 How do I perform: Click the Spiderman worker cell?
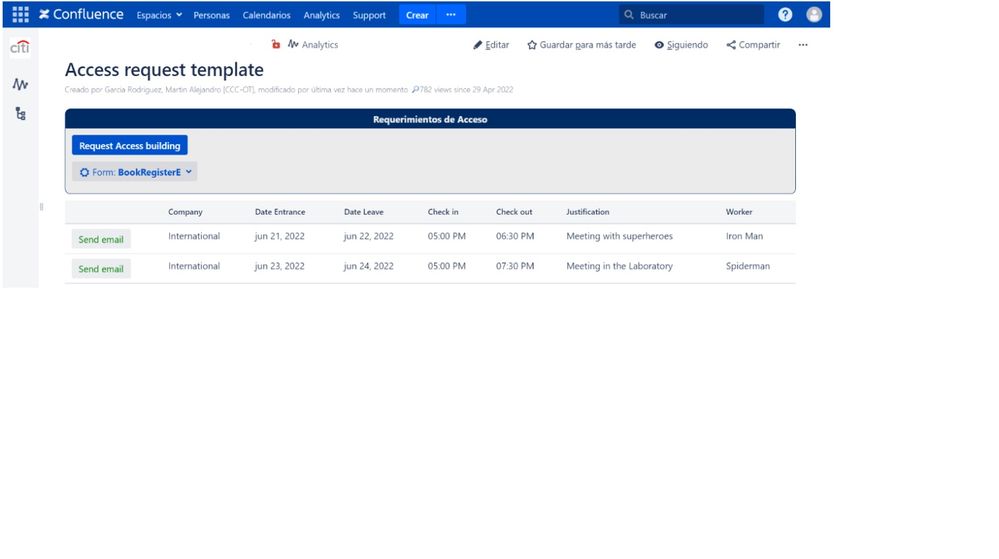pyautogui.click(x=747, y=266)
